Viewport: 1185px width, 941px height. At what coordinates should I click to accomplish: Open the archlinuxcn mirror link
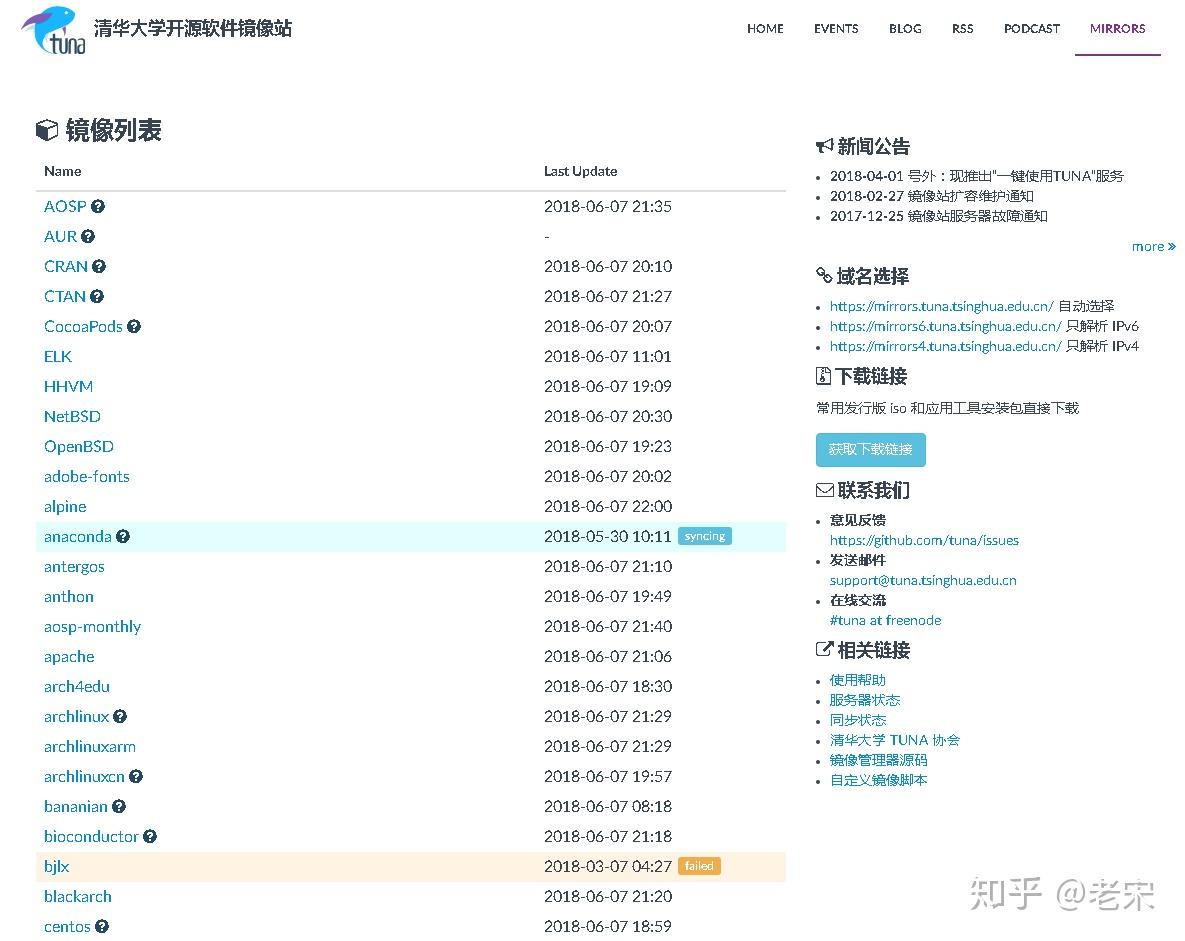click(x=84, y=776)
